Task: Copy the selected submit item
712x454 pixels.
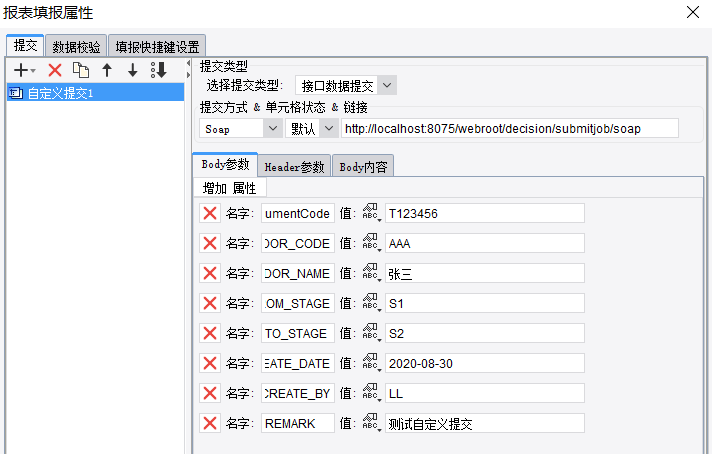Action: point(81,70)
